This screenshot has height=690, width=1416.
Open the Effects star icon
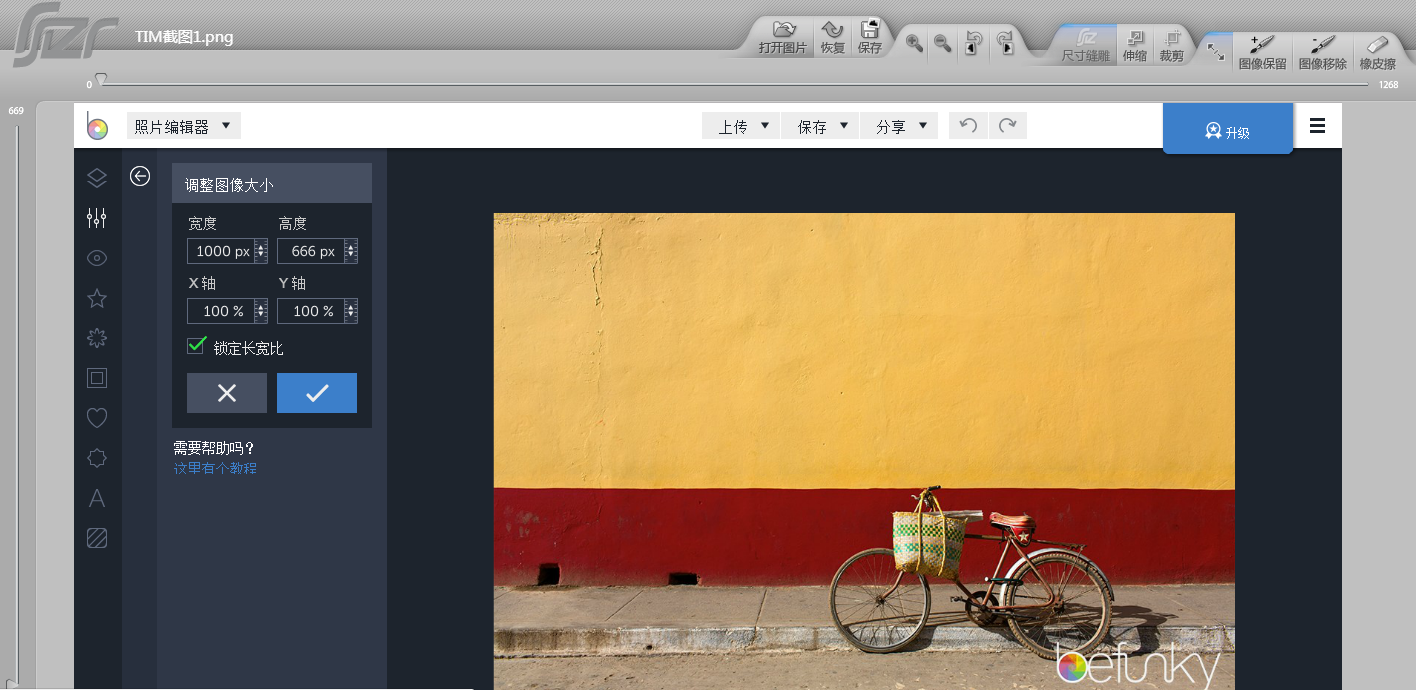(x=97, y=298)
